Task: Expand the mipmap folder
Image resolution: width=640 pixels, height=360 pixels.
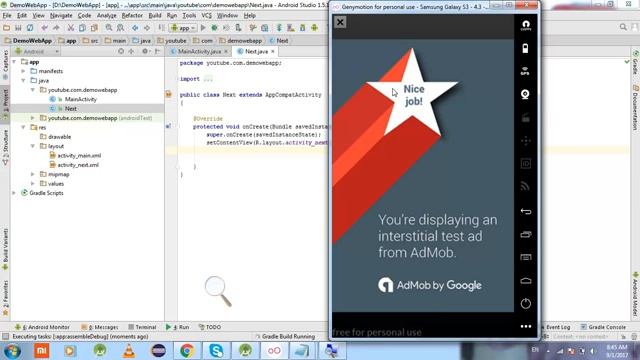Action: (33, 174)
